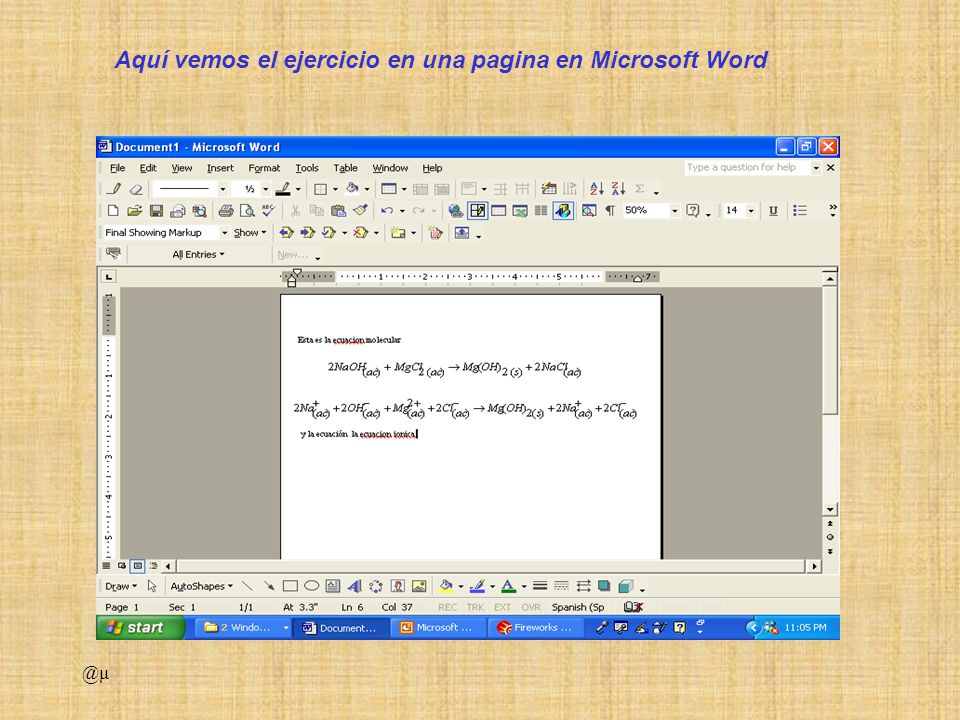The height and width of the screenshot is (720, 960).
Task: Click Insert Picture on Drawing toolbar
Action: [x=419, y=587]
